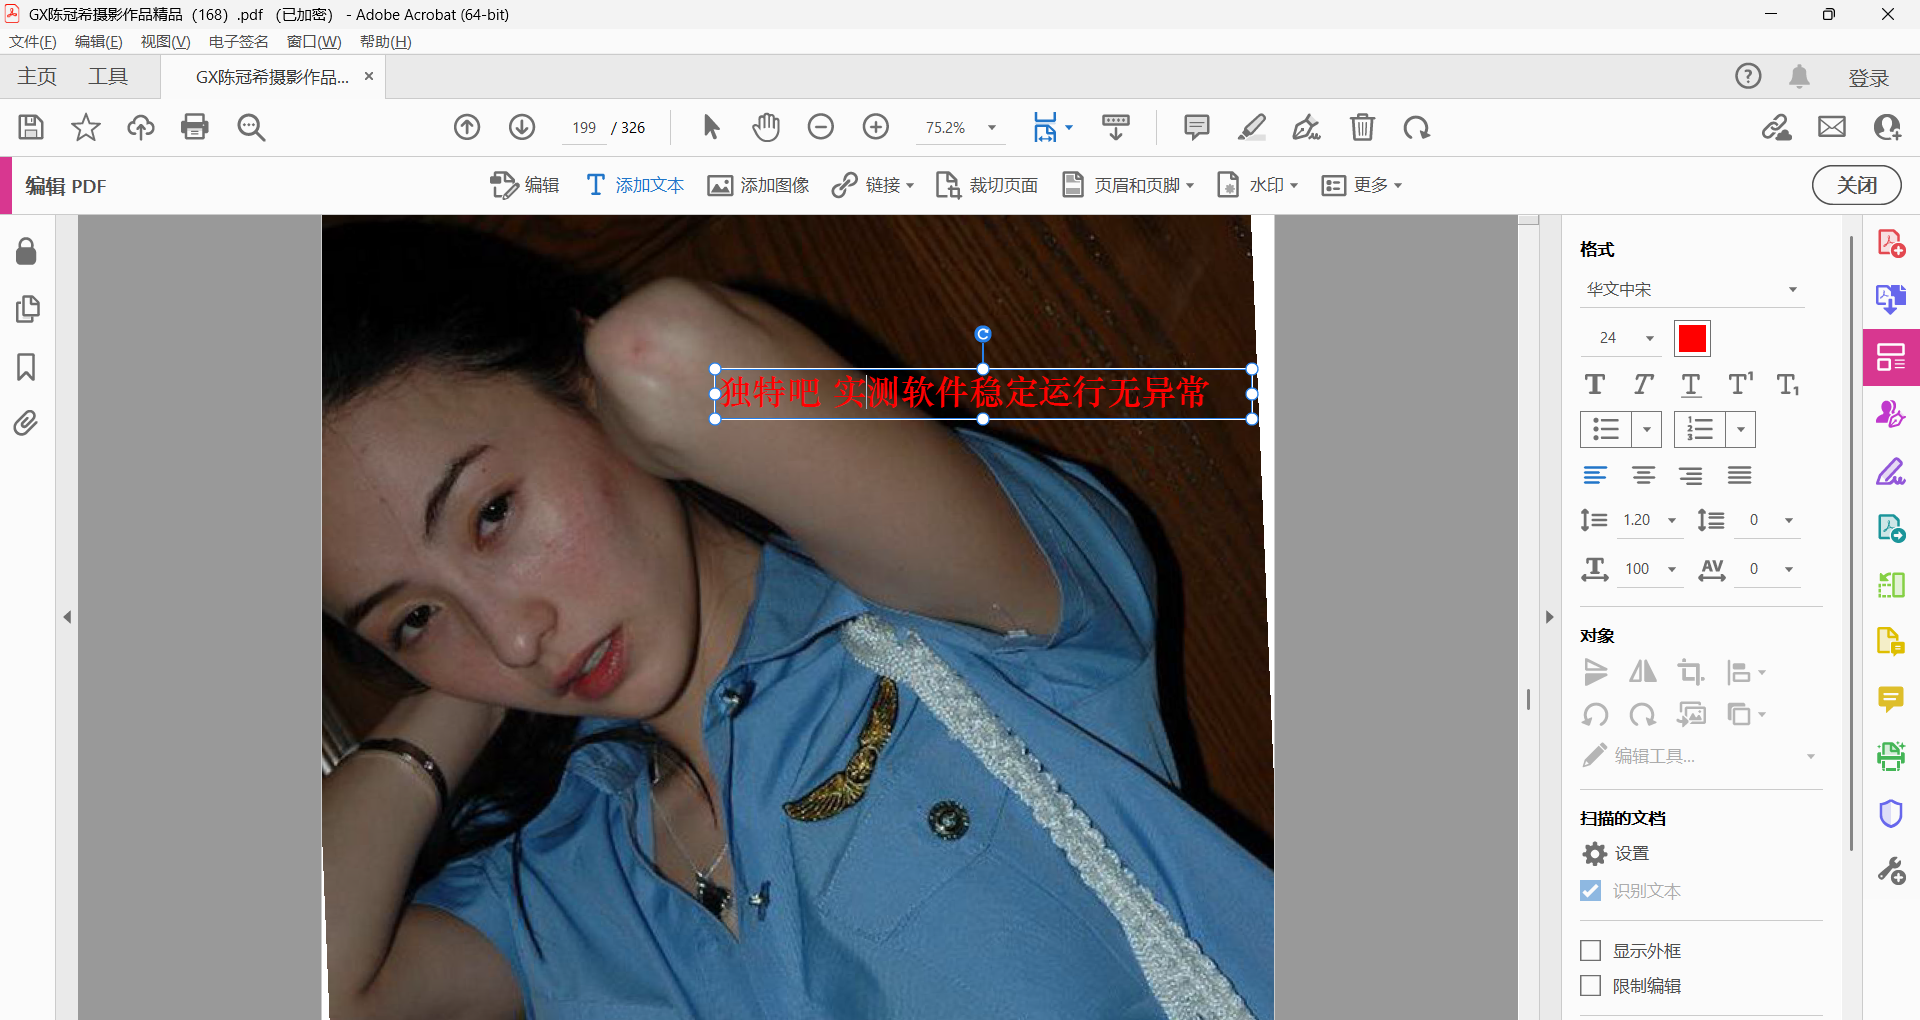The height and width of the screenshot is (1020, 1920).
Task: Click the Delete trash icon
Action: tap(1362, 127)
